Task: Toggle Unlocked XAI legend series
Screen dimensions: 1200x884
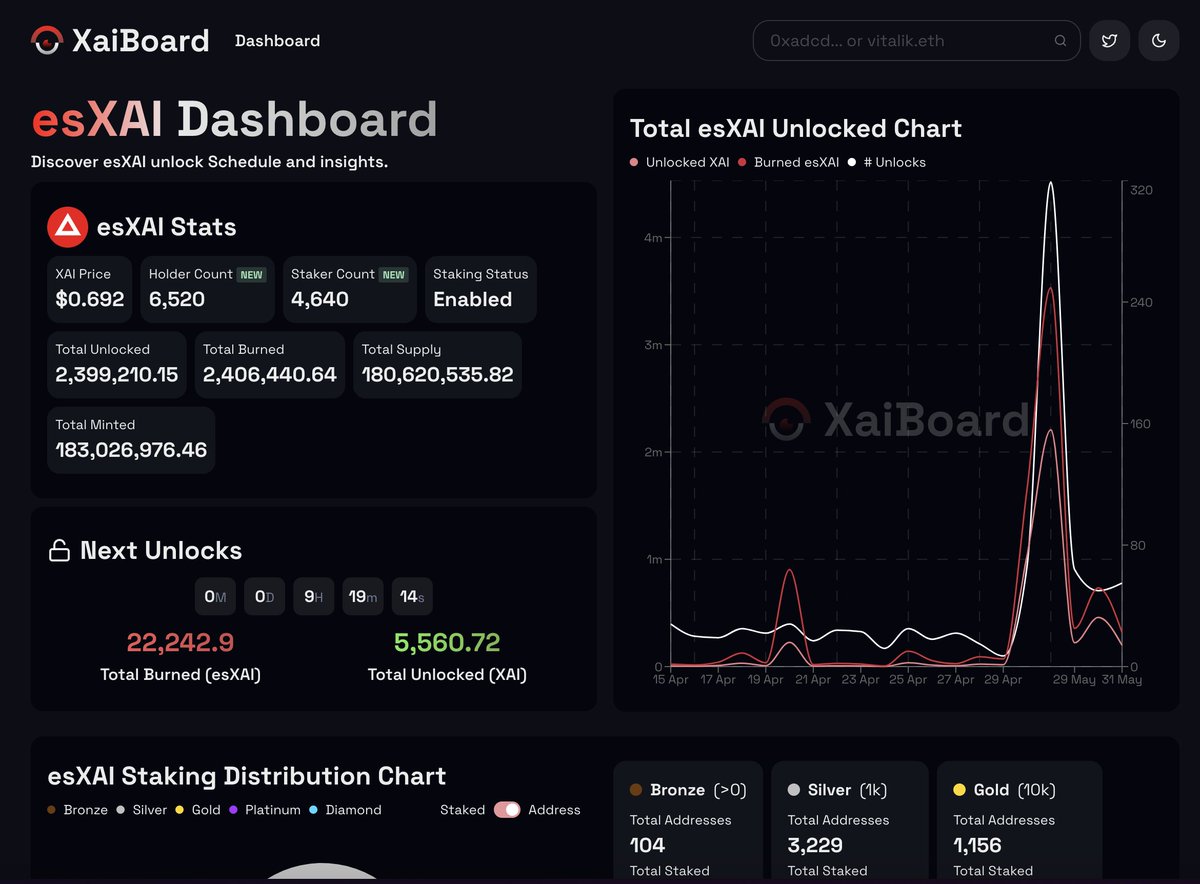Action: 680,162
